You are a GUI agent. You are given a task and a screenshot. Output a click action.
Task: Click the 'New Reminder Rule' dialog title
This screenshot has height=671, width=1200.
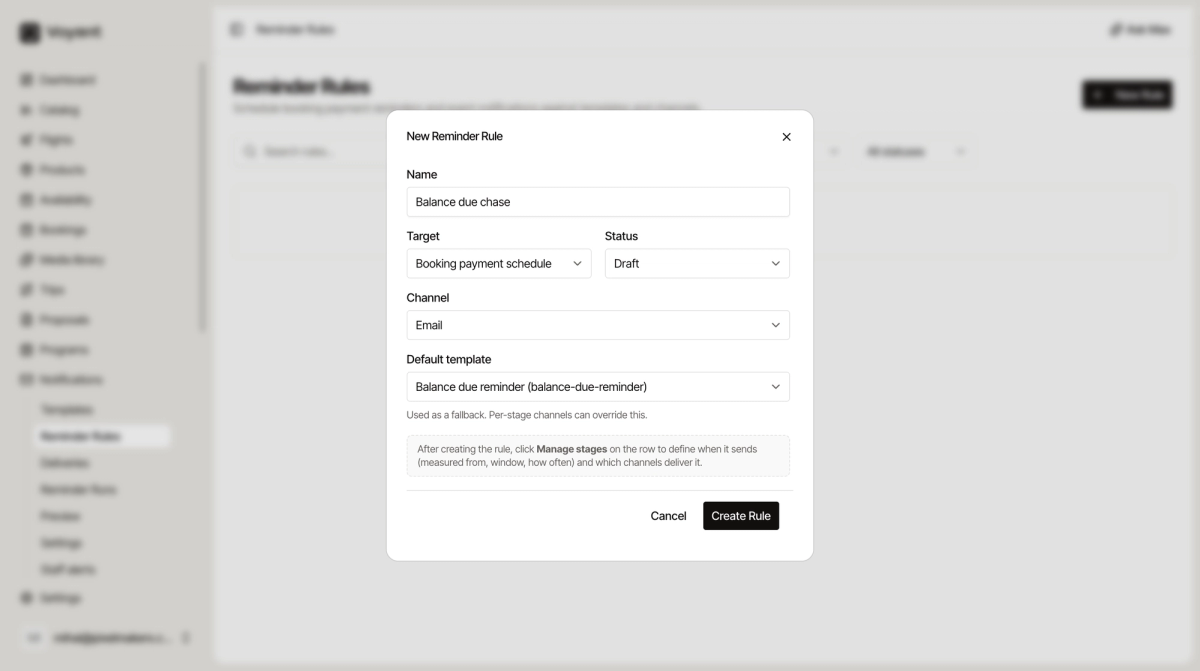454,136
